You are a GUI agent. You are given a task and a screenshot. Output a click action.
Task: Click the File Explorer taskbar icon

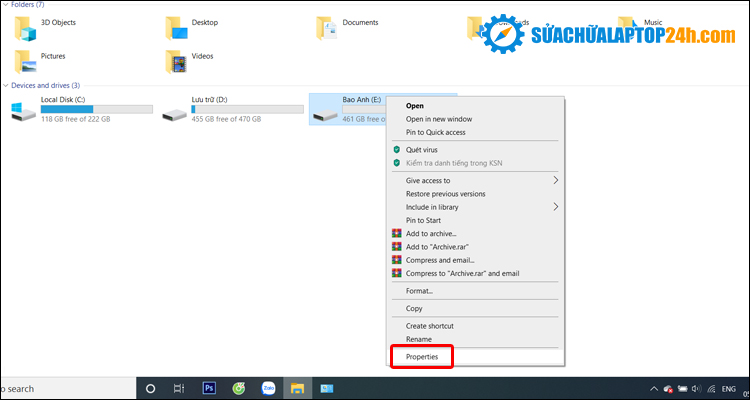297,388
